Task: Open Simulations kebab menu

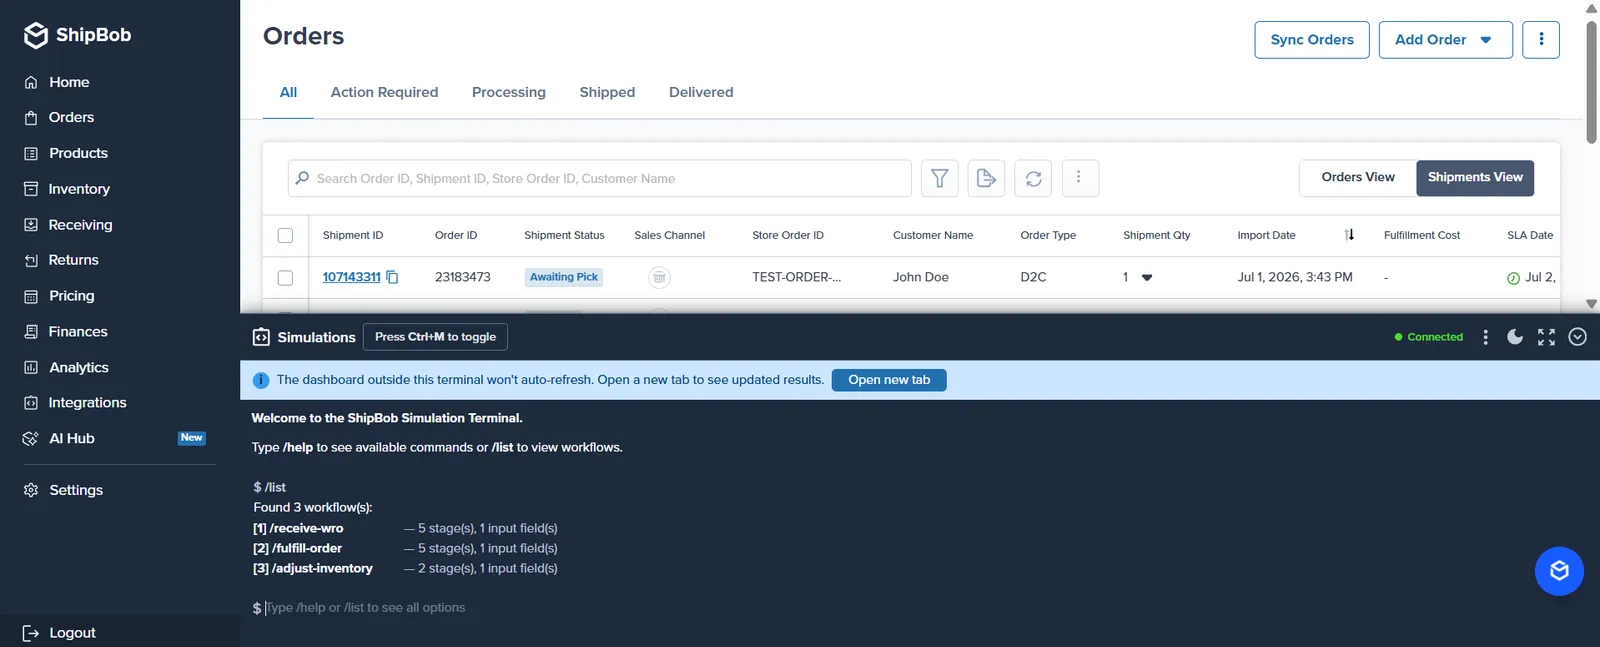Action: [1485, 337]
